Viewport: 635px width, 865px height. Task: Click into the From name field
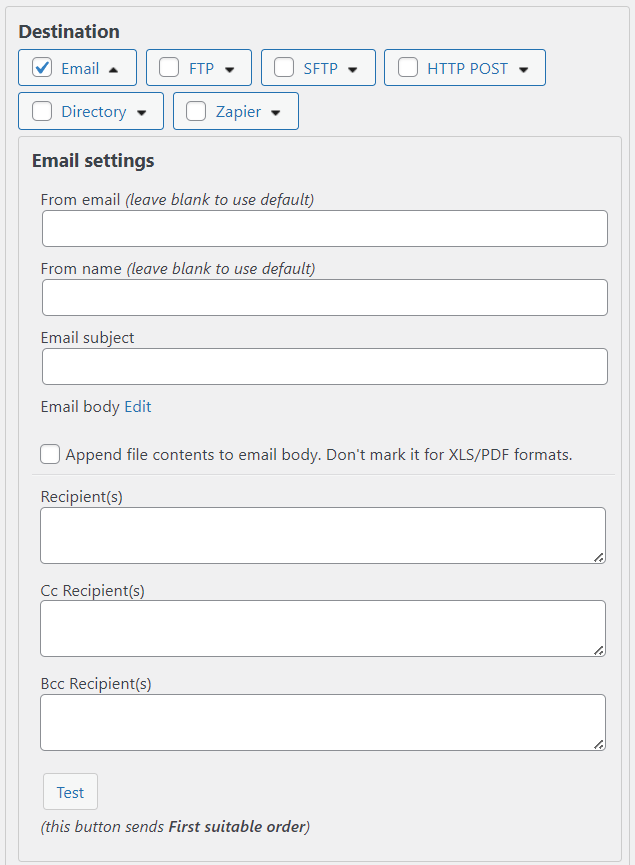click(x=324, y=297)
